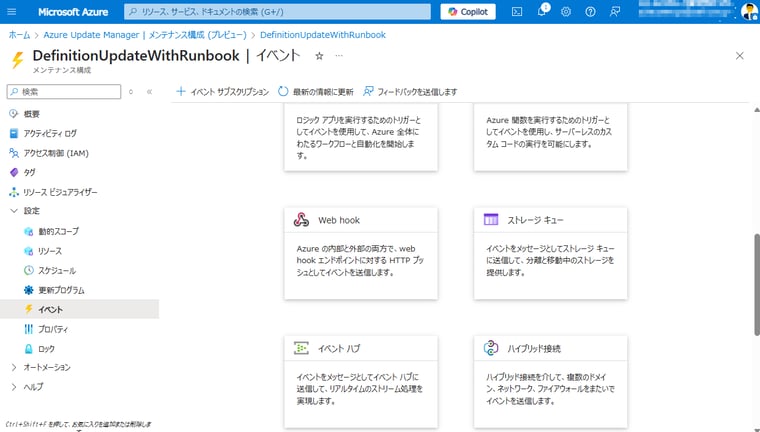
Task: Click the small circle icon beside the sidebar search
Action: coord(131,92)
